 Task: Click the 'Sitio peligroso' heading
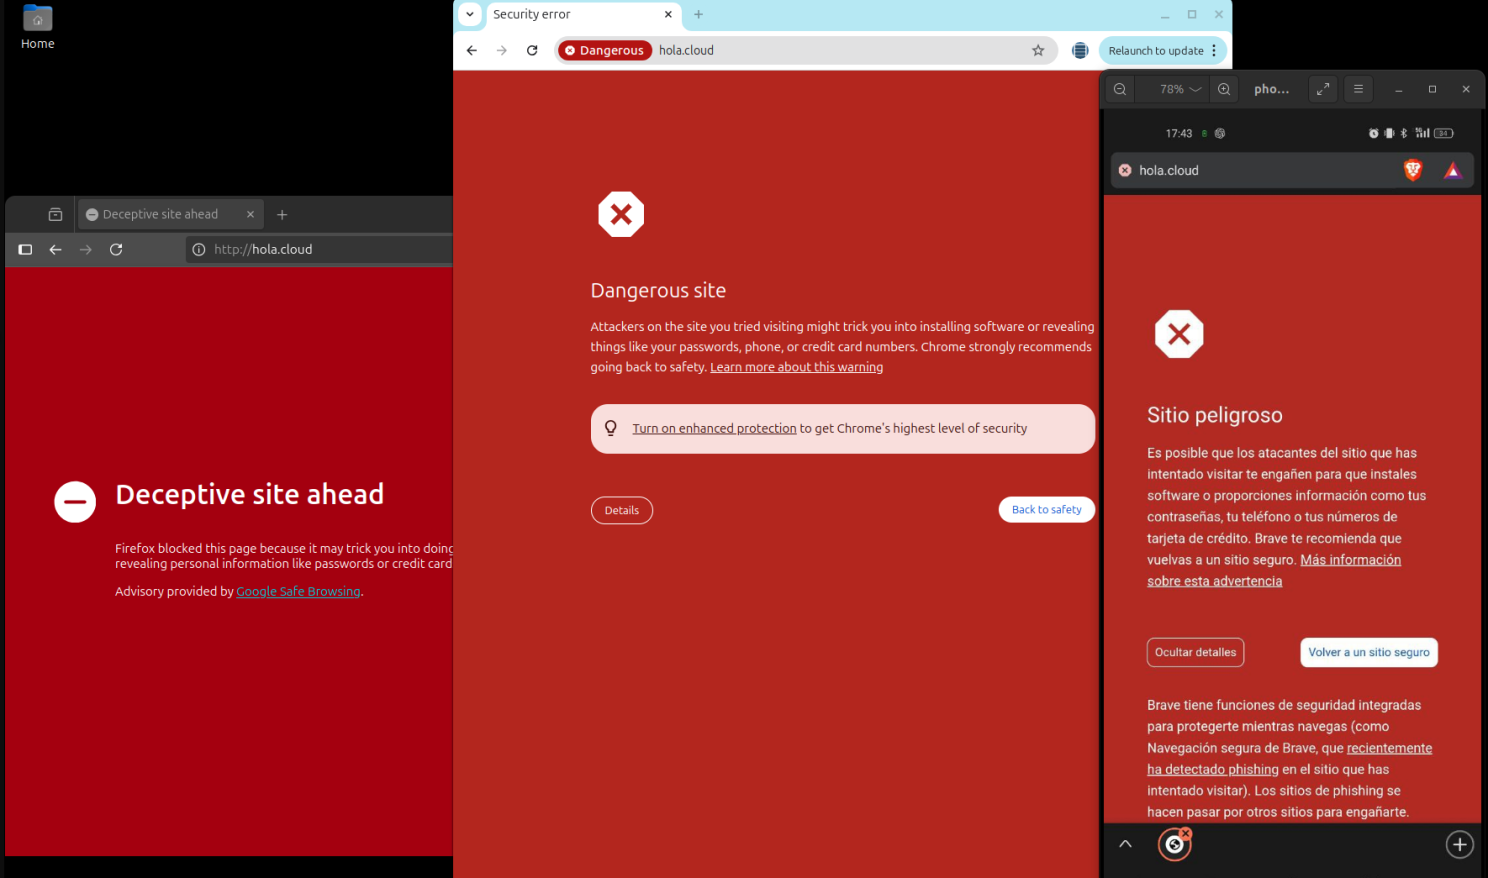1214,415
